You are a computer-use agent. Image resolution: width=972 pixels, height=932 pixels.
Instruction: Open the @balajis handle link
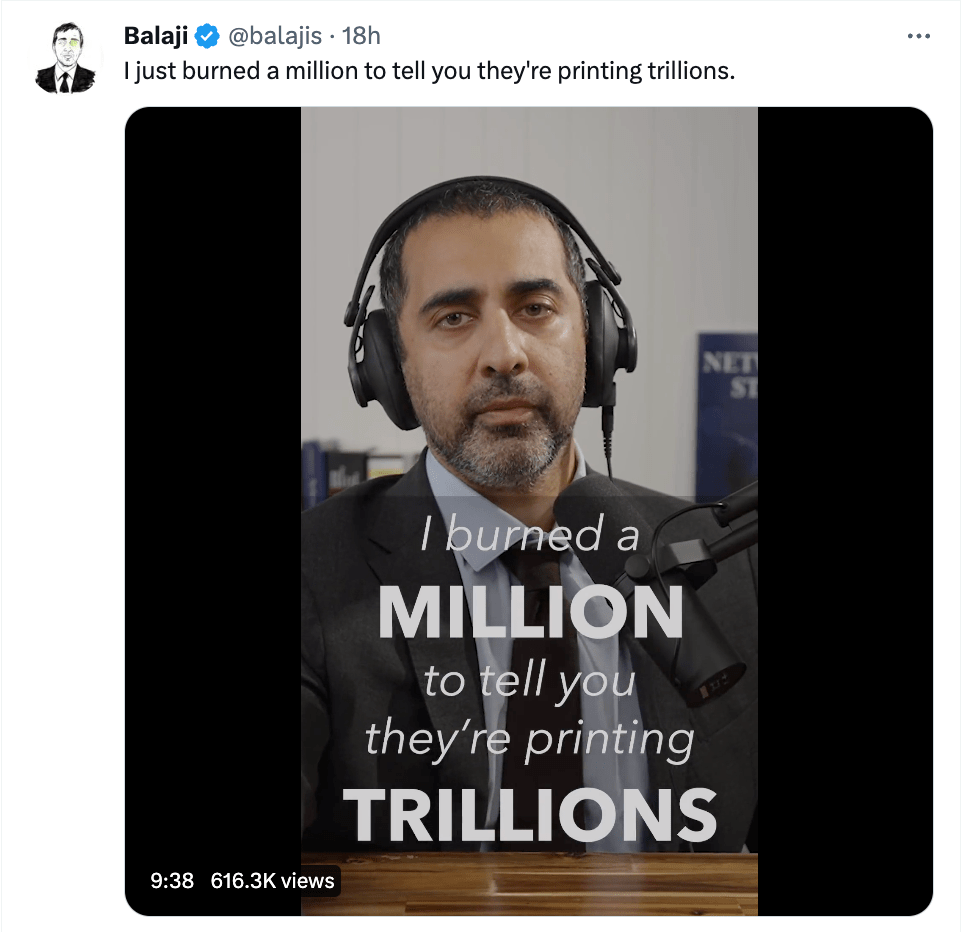[276, 37]
